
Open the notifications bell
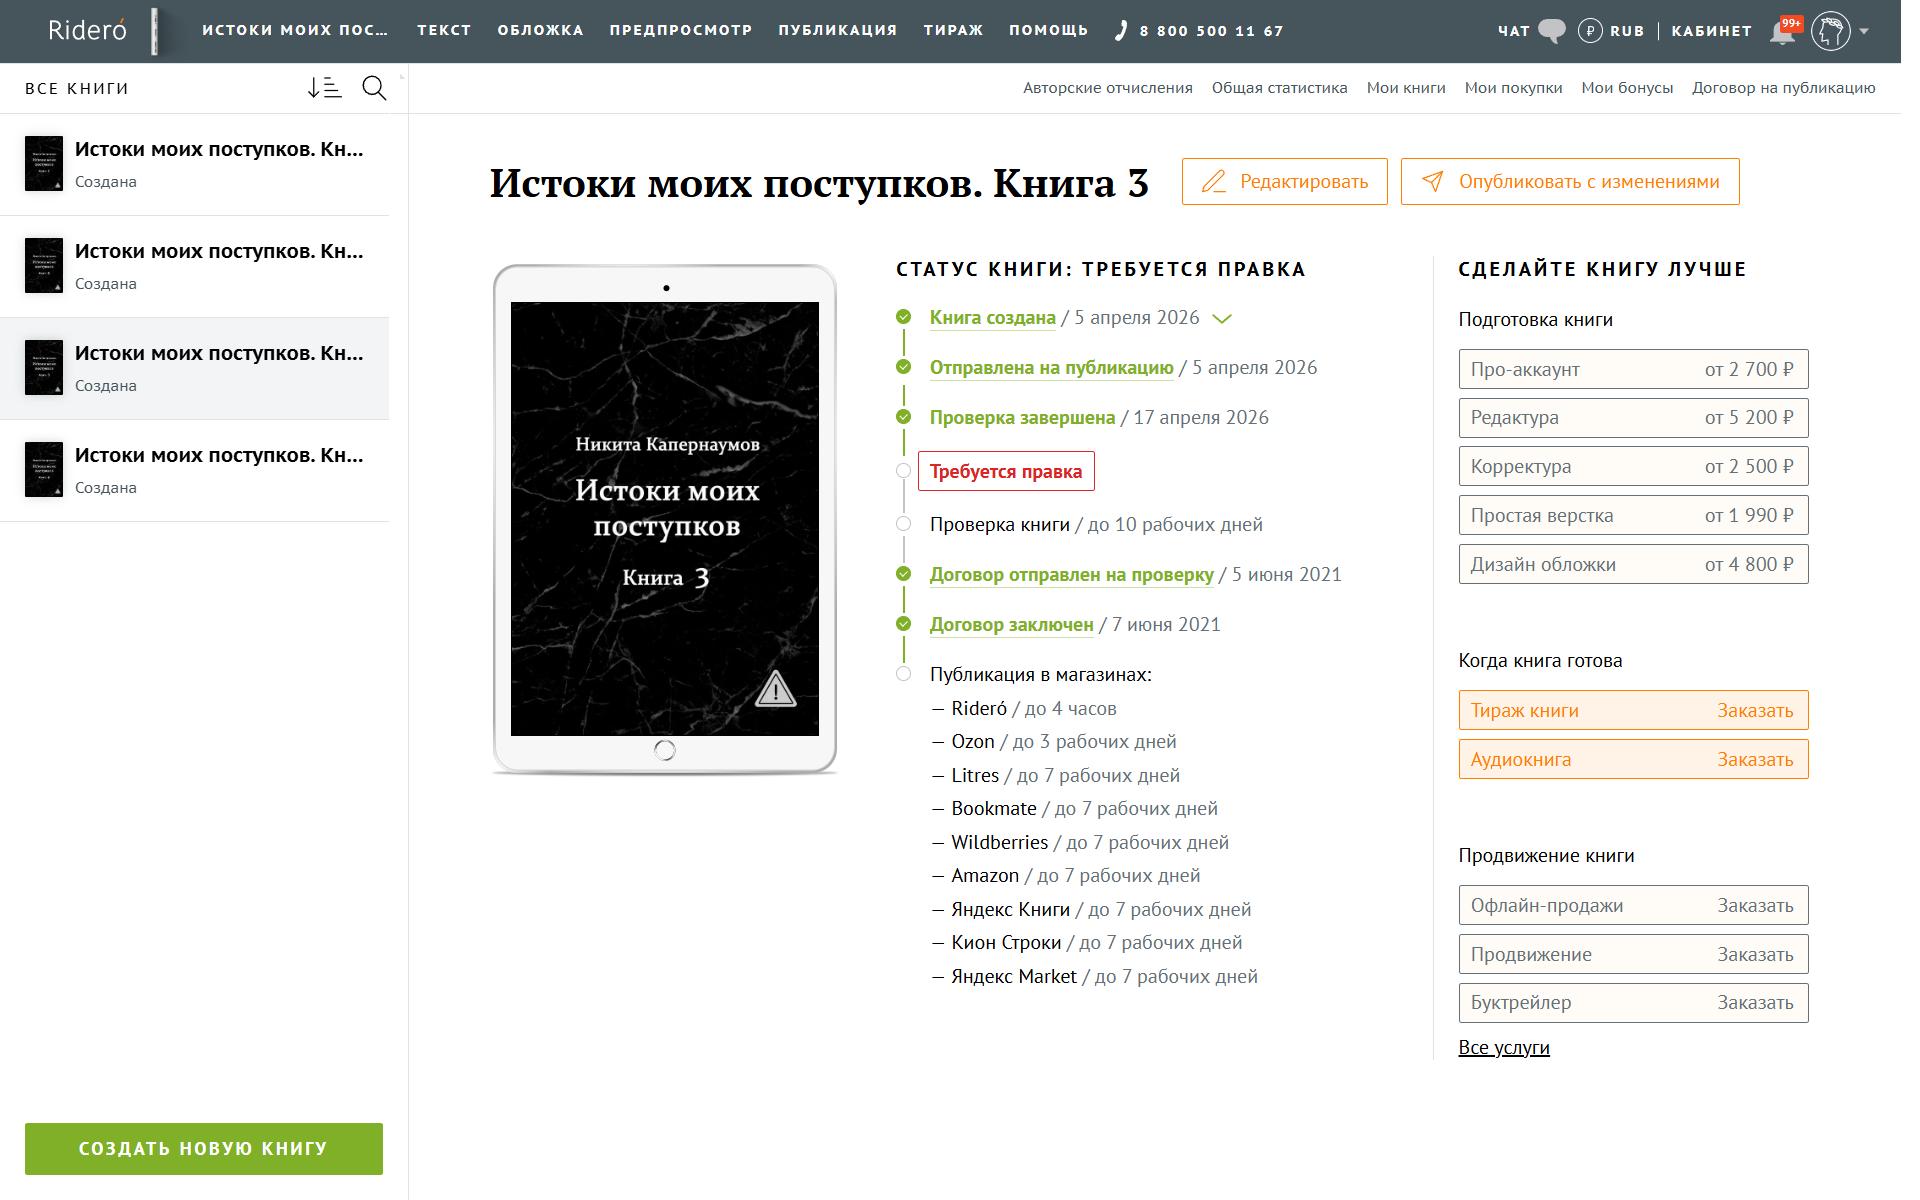(1782, 31)
